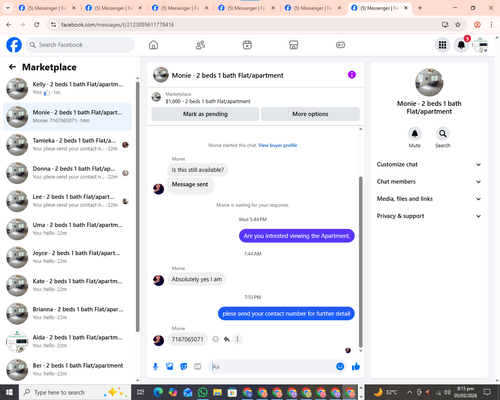This screenshot has width=500, height=400.
Task: Mute this chat using bell icon
Action: click(x=414, y=134)
